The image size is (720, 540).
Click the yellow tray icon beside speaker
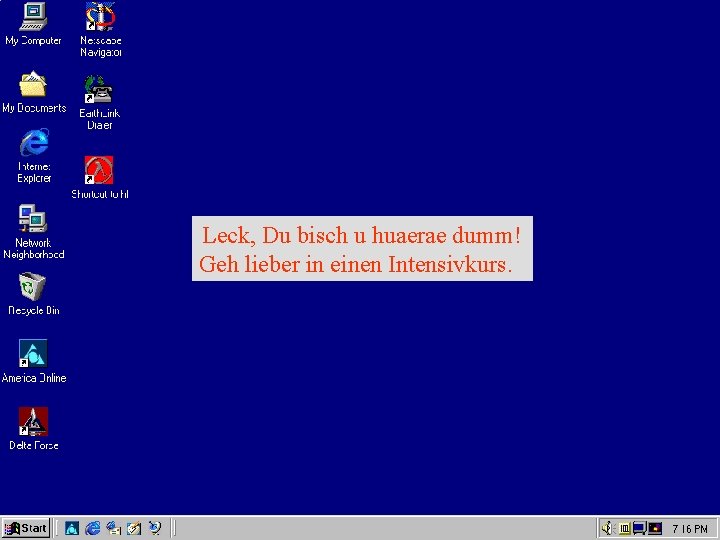click(x=624, y=529)
